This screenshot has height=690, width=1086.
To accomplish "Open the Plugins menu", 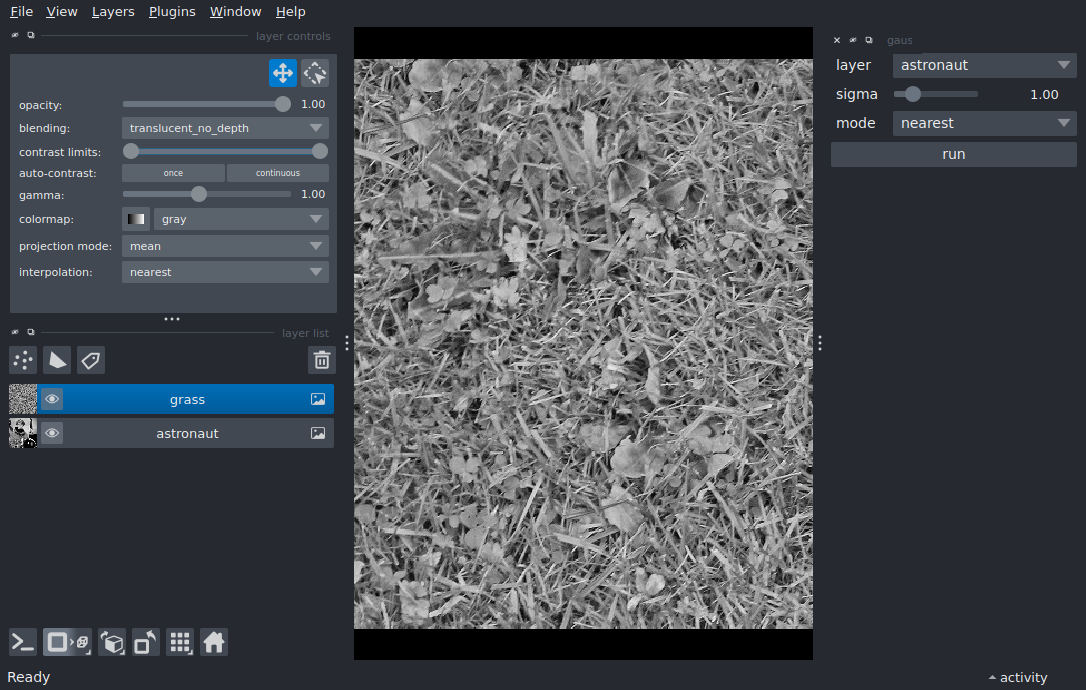I will (x=172, y=12).
